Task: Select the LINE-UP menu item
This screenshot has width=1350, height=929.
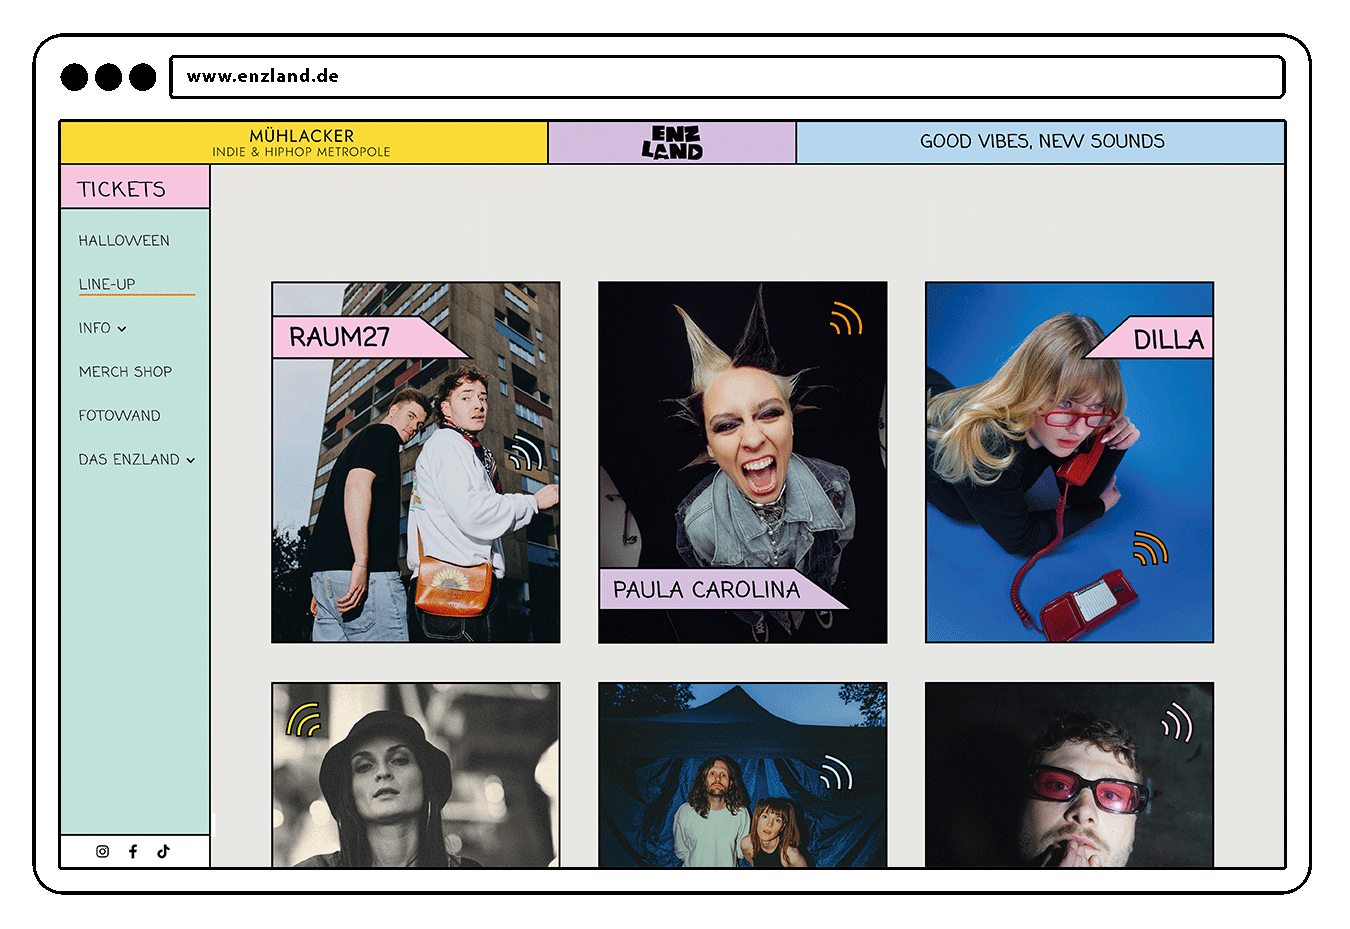Action: point(107,284)
